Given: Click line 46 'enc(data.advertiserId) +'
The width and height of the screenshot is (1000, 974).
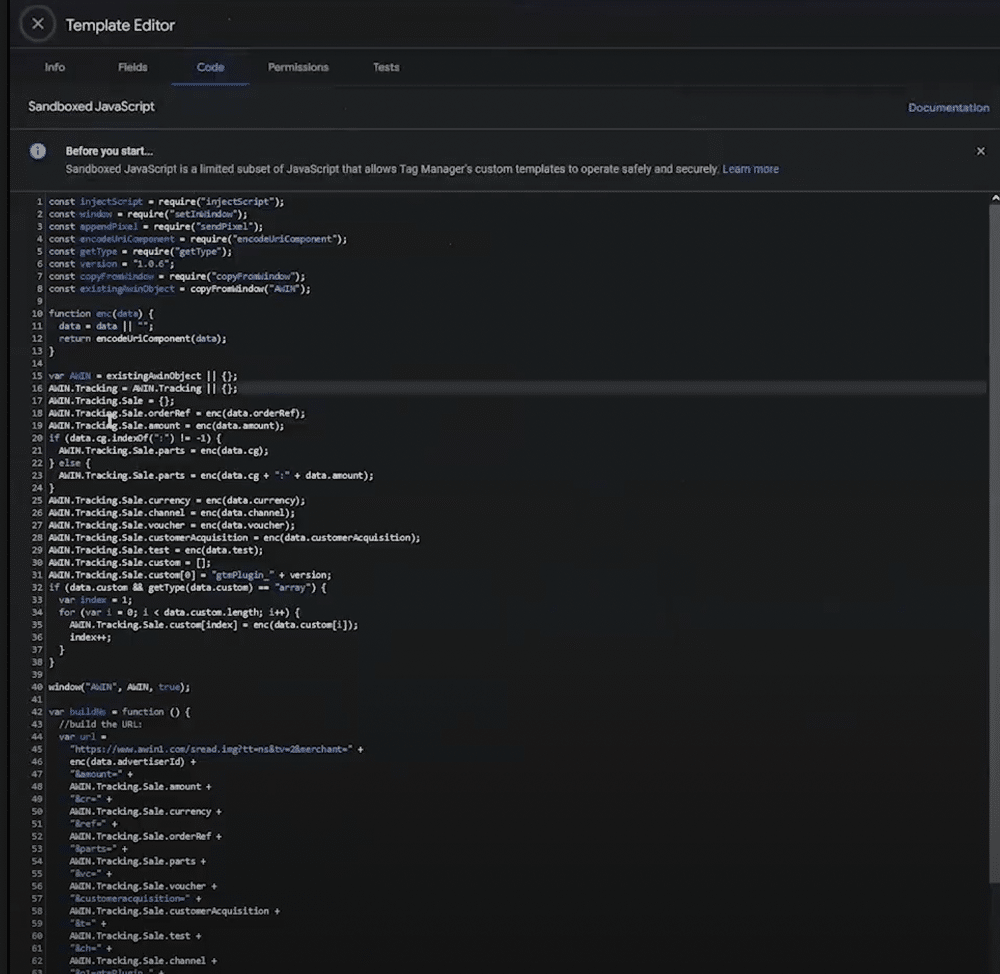Looking at the screenshot, I should click(133, 762).
